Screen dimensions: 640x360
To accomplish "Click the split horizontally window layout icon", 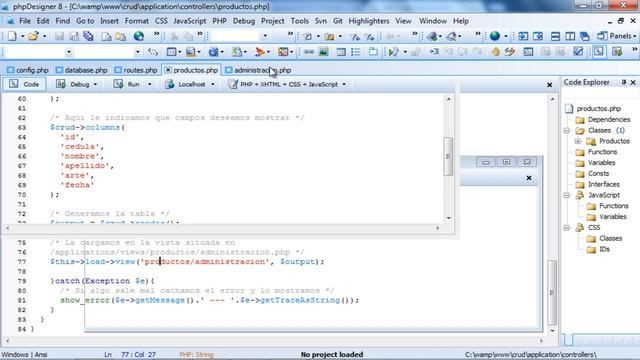I will click(x=555, y=36).
